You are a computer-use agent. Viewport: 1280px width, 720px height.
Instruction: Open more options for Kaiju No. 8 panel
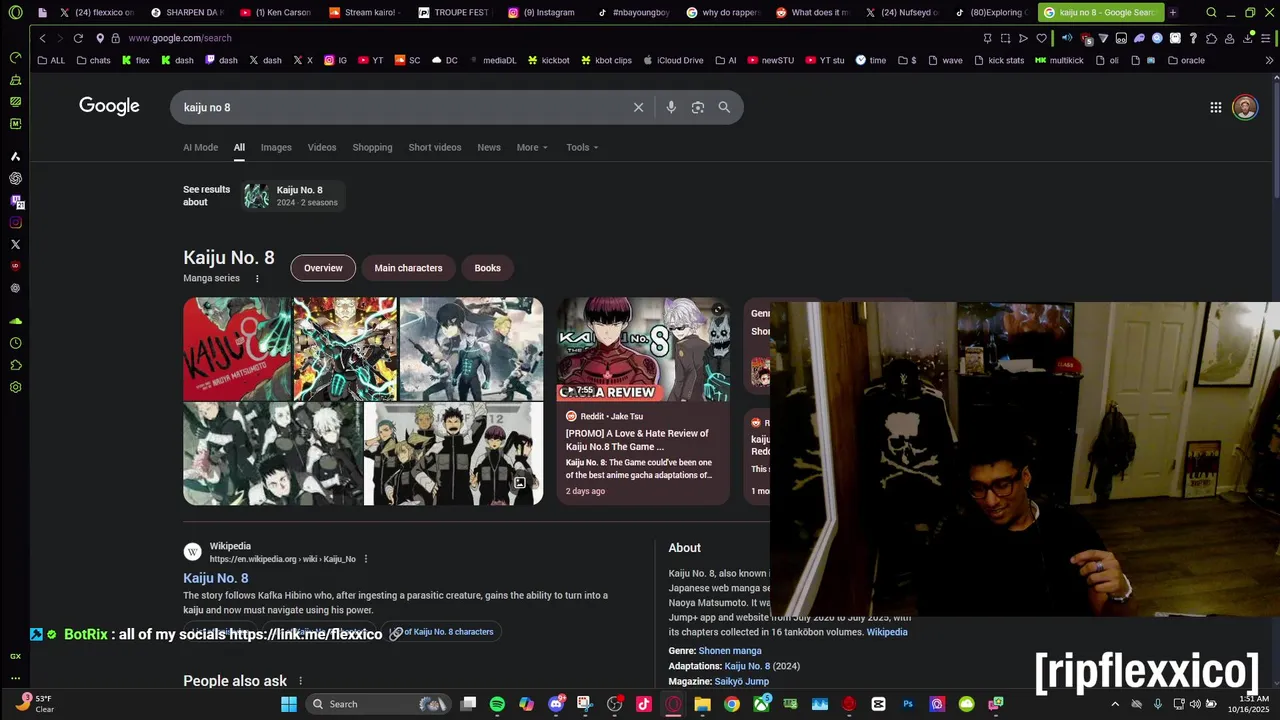click(x=257, y=279)
